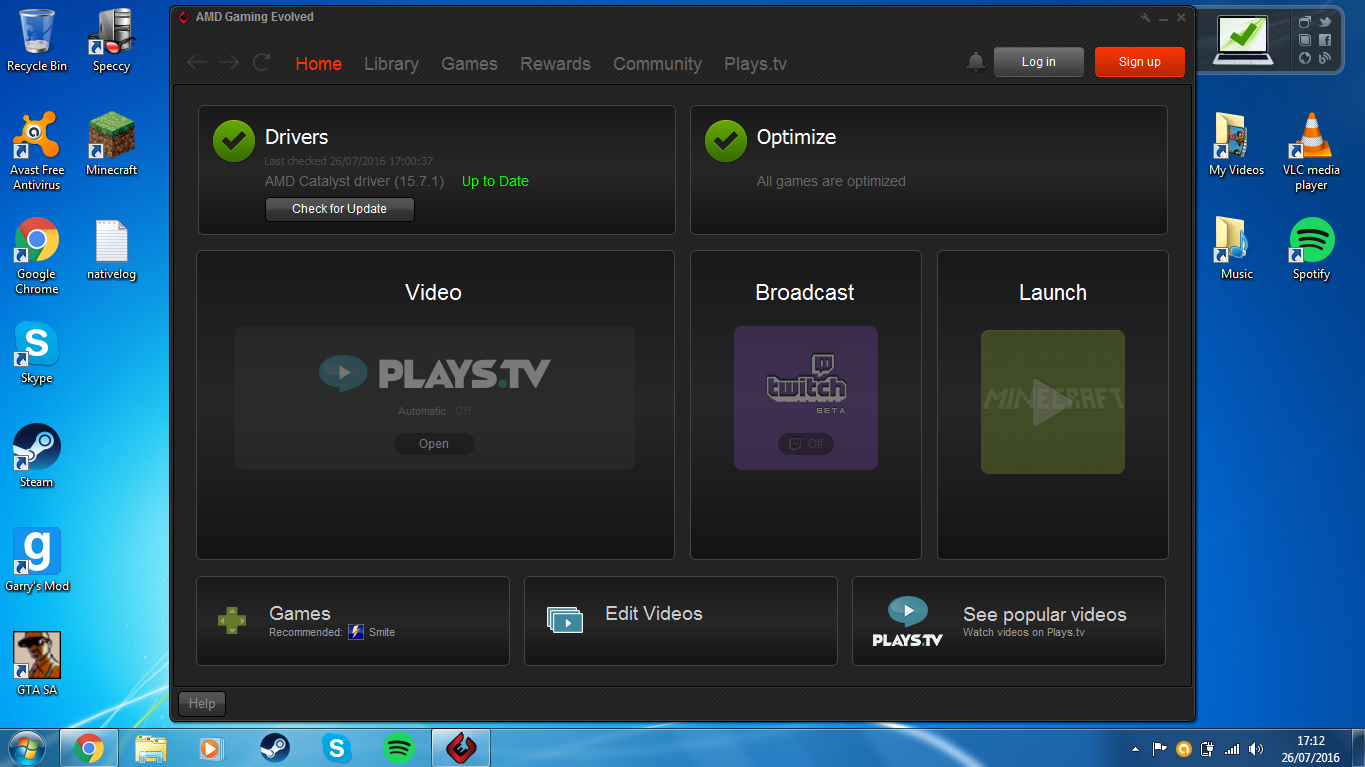Image resolution: width=1365 pixels, height=767 pixels.
Task: Click the Action Center flag in tray
Action: [x=1160, y=748]
